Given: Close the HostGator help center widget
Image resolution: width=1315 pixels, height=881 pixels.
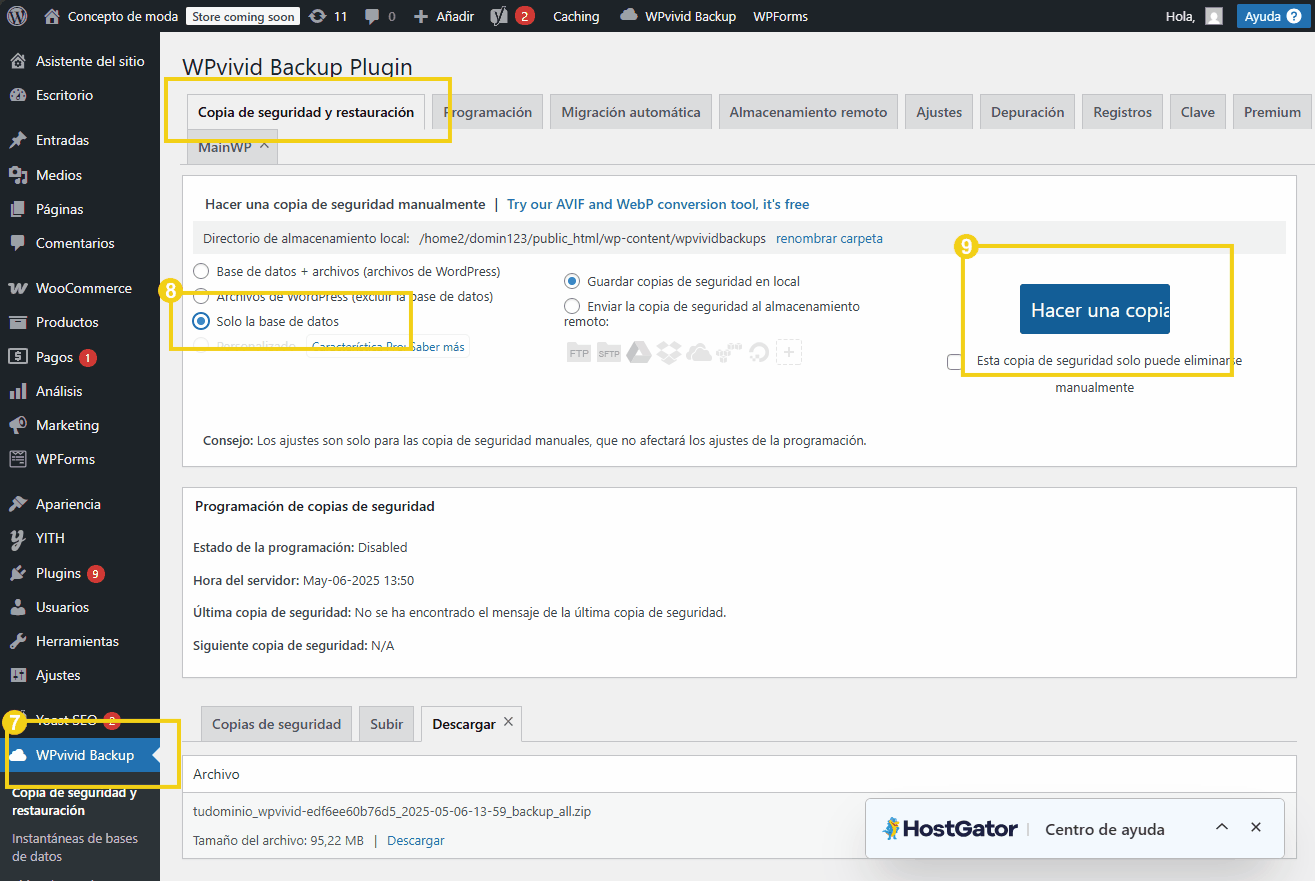Looking at the screenshot, I should (1256, 828).
